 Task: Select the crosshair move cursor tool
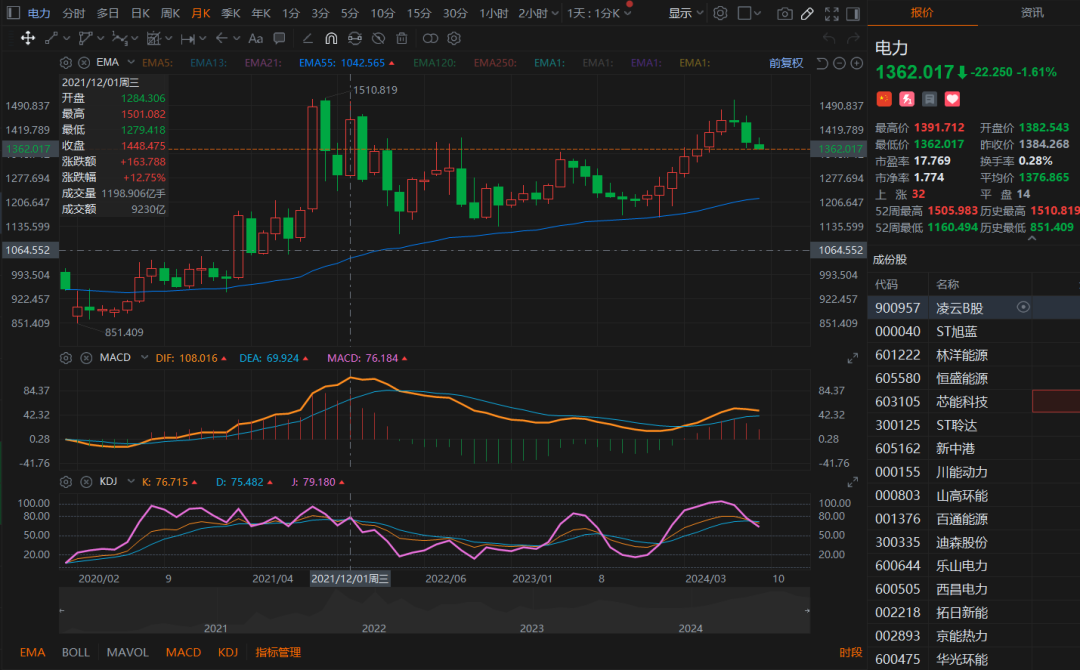pos(28,38)
